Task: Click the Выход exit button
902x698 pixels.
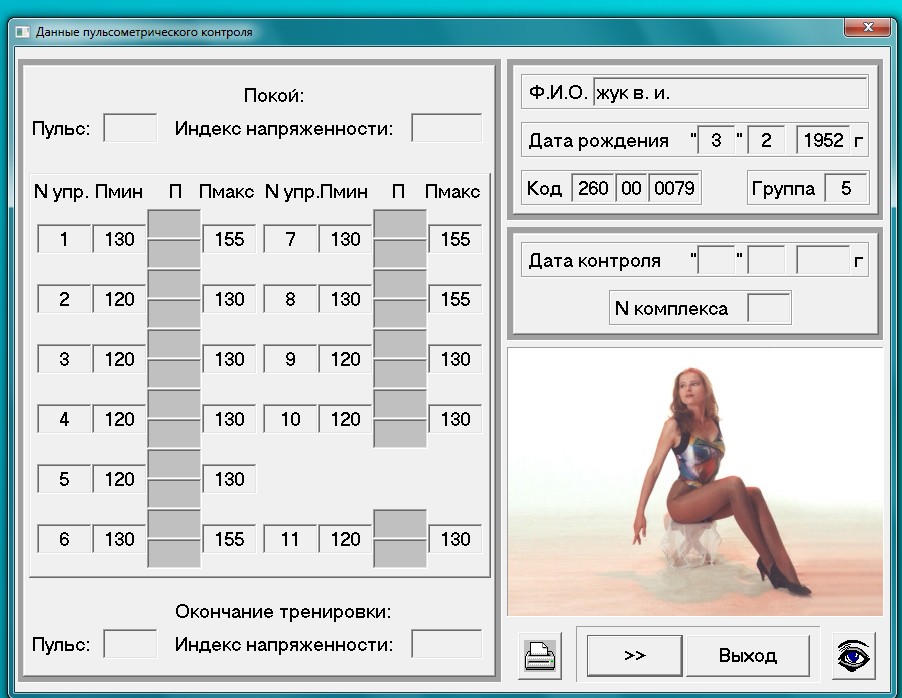Action: (x=747, y=656)
